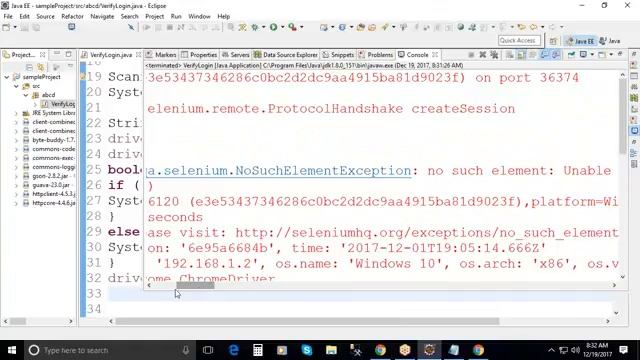This screenshot has height=360, width=640.
Task: Click the Open Web Browser globe icon
Action: (x=460, y=27)
